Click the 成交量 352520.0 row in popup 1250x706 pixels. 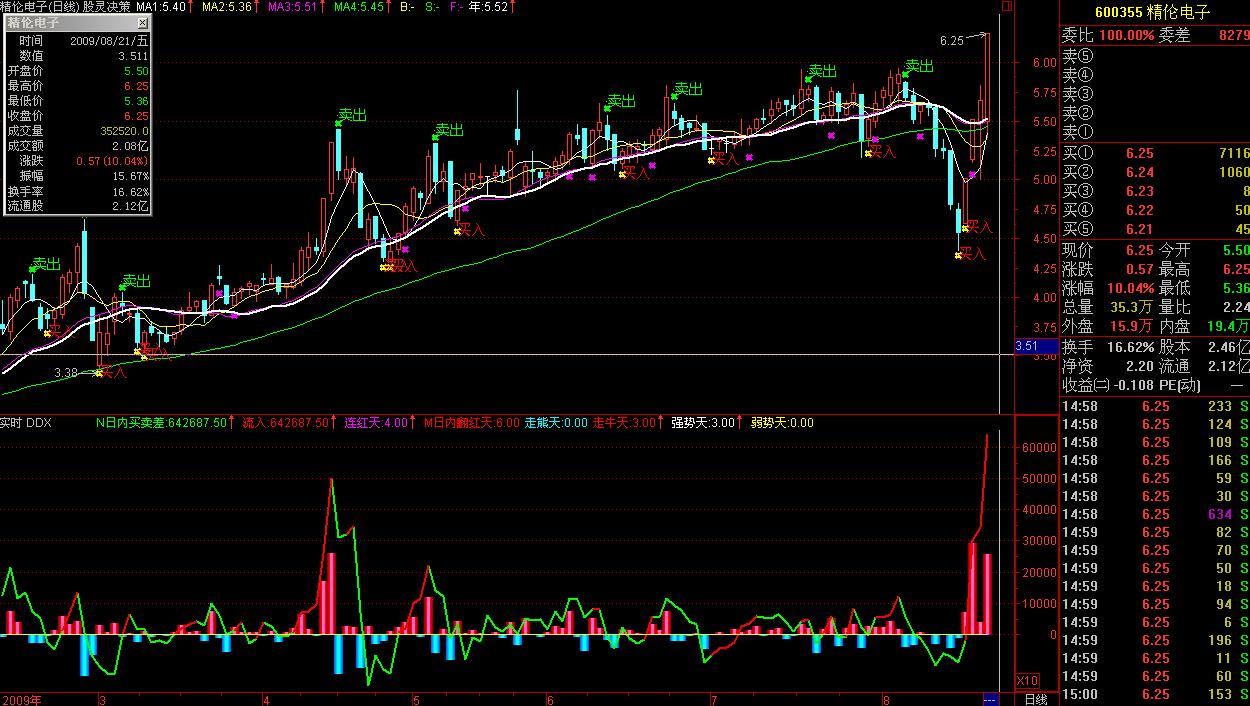78,131
